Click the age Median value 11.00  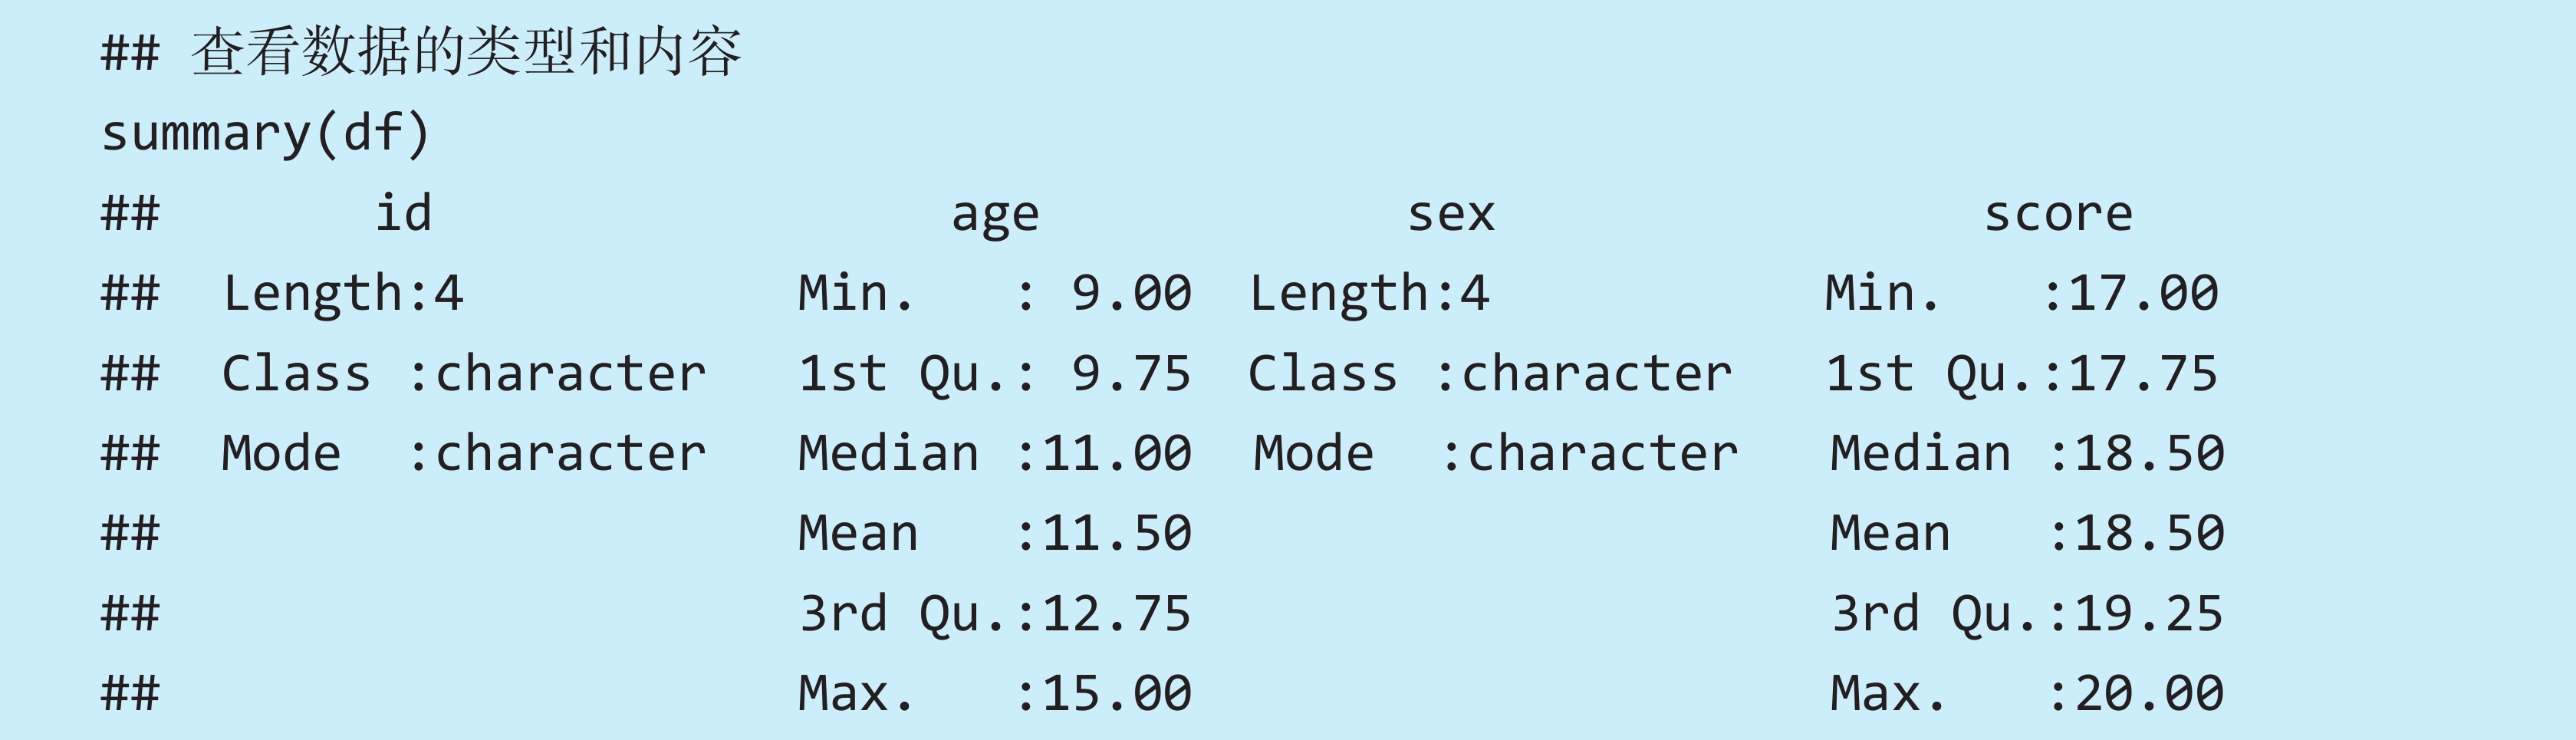pyautogui.click(x=1116, y=453)
